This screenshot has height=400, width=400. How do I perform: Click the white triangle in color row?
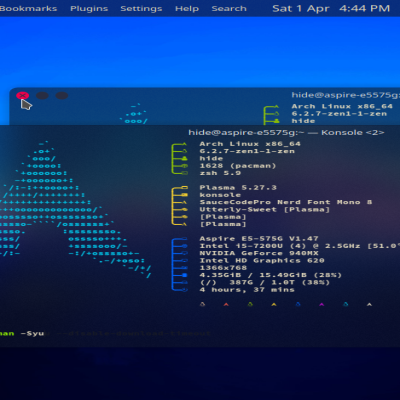(369, 304)
